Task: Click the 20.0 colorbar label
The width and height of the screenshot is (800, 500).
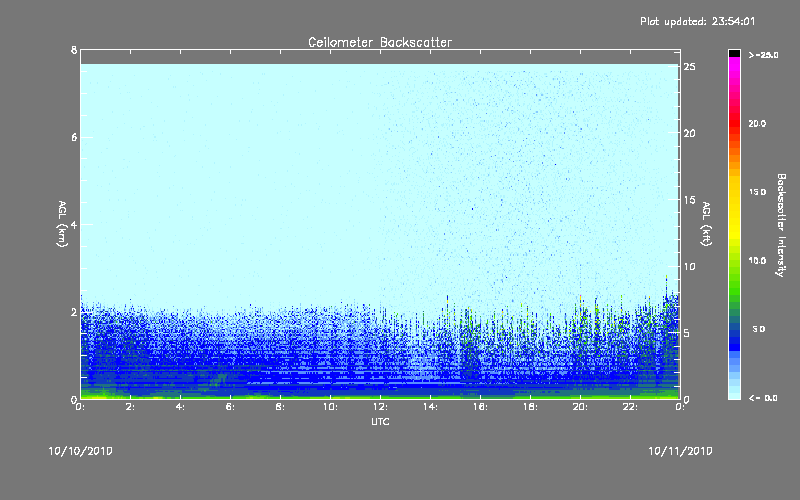Action: click(757, 123)
